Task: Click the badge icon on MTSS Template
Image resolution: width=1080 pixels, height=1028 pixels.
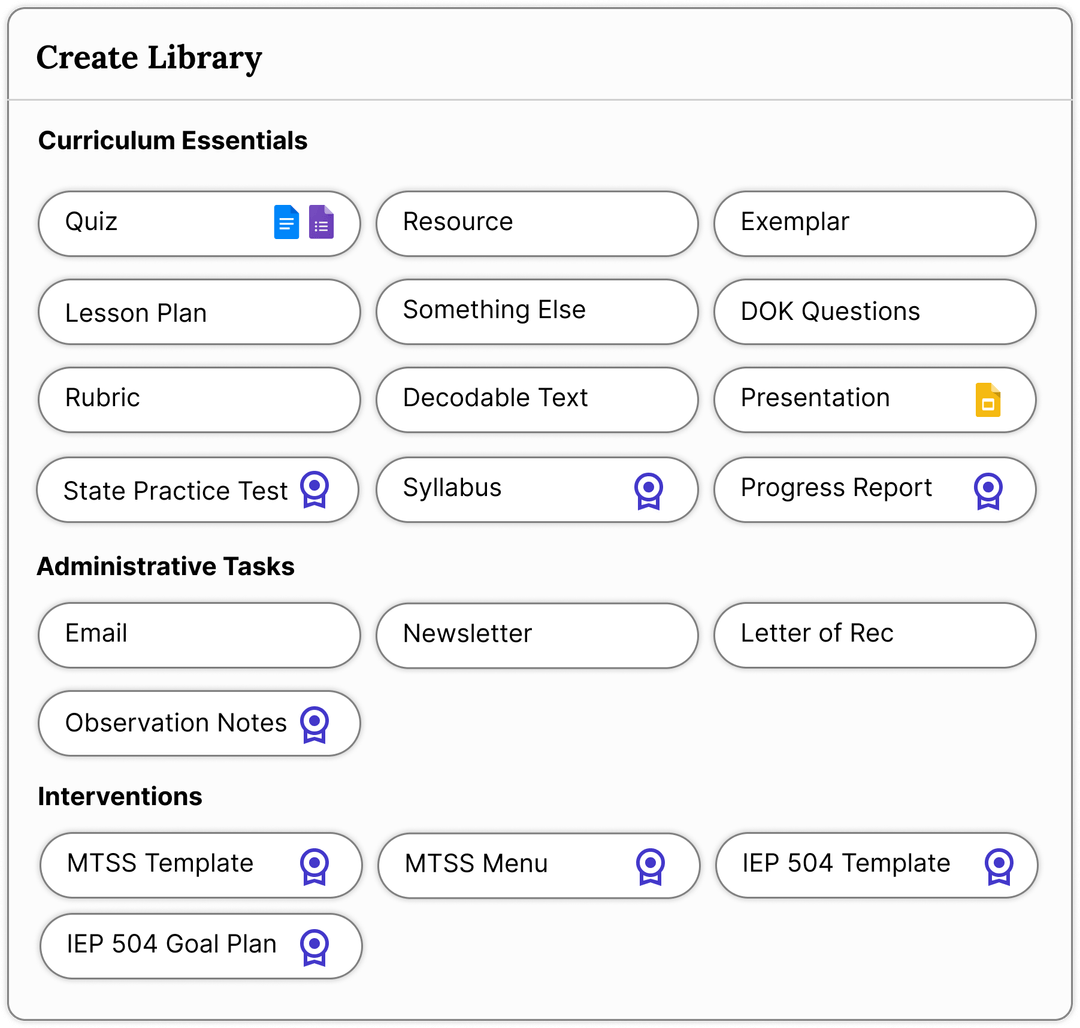Action: tap(317, 865)
